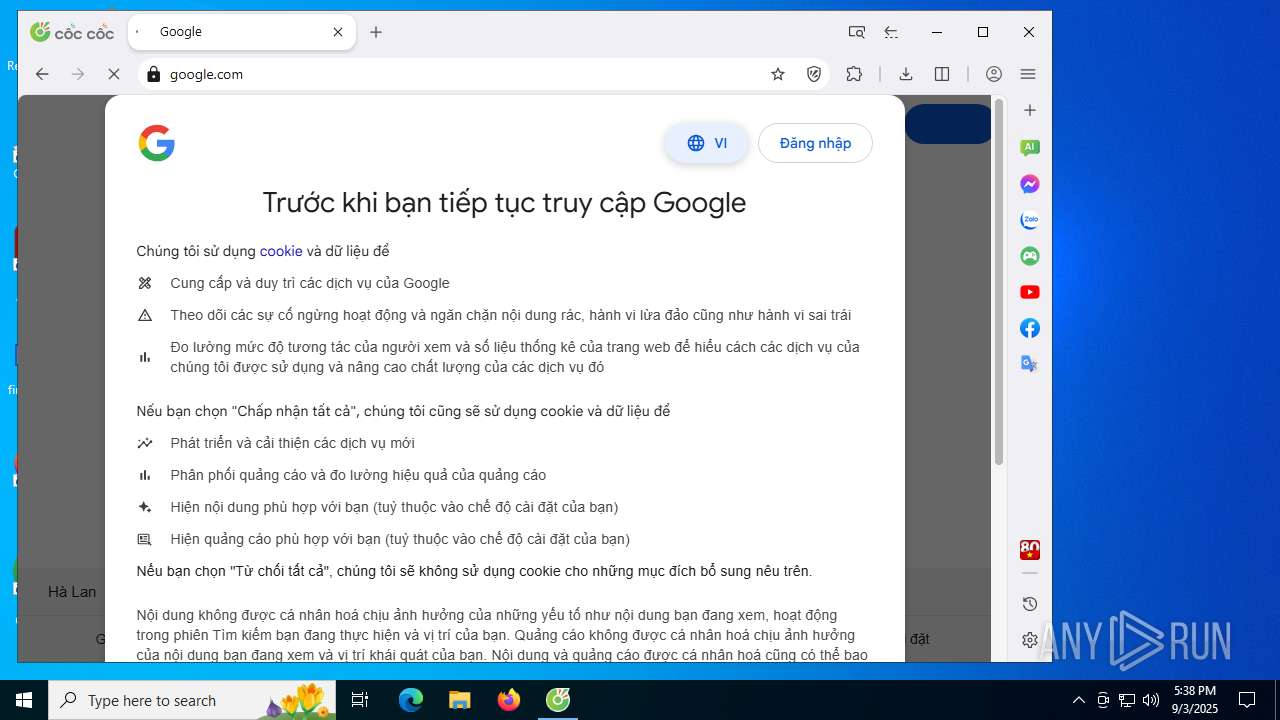Image resolution: width=1280 pixels, height=720 pixels.
Task: Open the user profile icon
Action: pos(994,74)
